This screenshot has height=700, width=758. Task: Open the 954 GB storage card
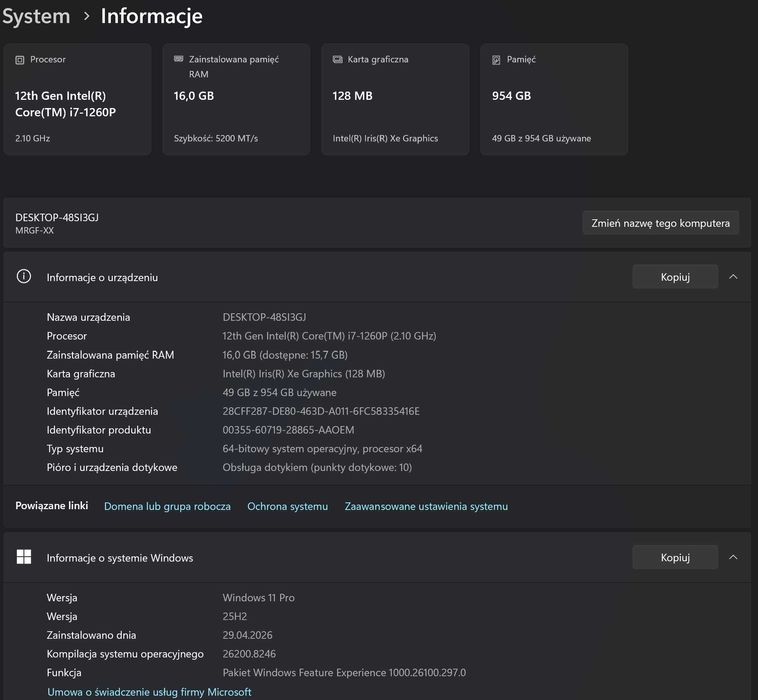pos(554,99)
